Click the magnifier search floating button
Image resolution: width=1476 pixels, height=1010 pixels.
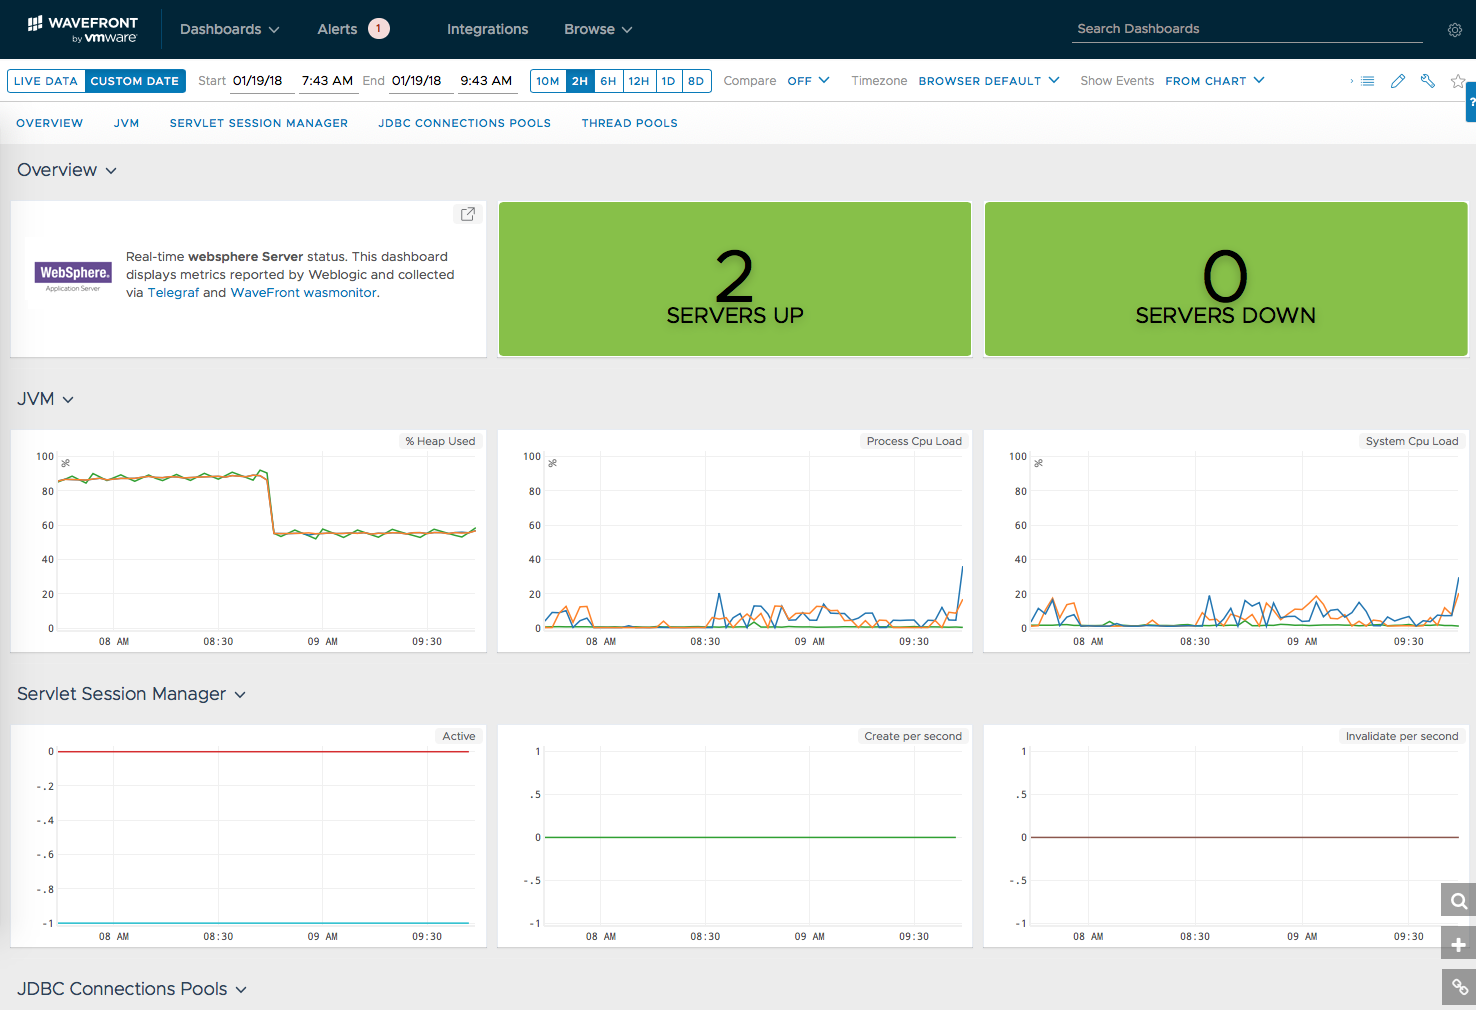pyautogui.click(x=1458, y=901)
